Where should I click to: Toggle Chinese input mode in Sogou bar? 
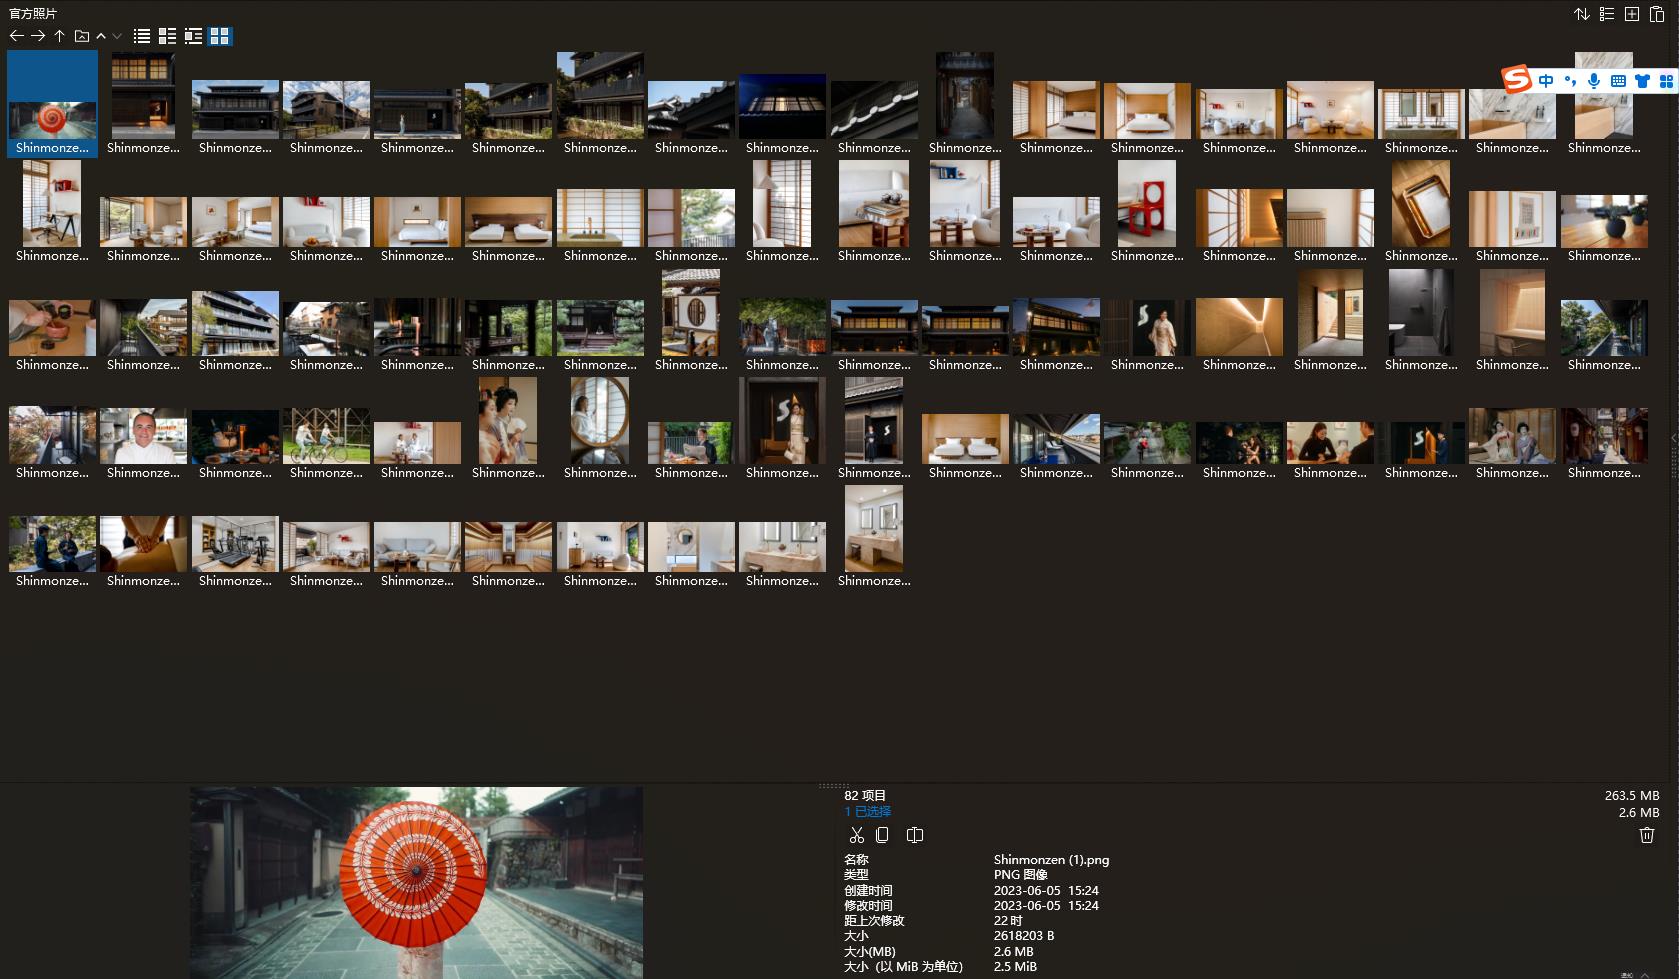1546,81
